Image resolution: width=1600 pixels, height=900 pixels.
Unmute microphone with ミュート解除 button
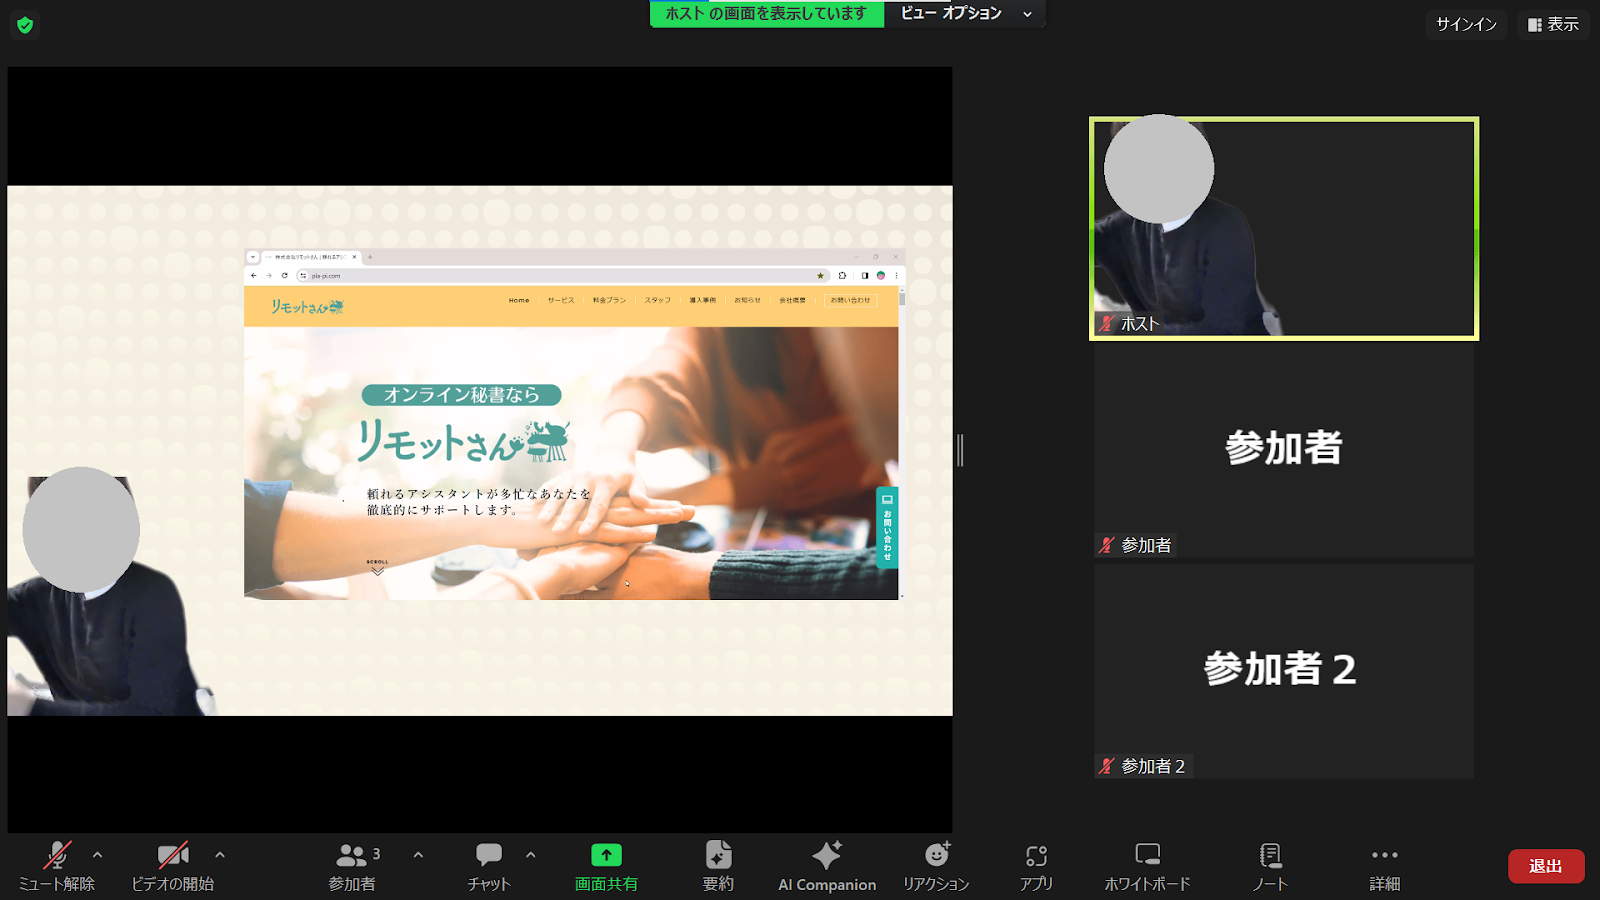point(57,866)
